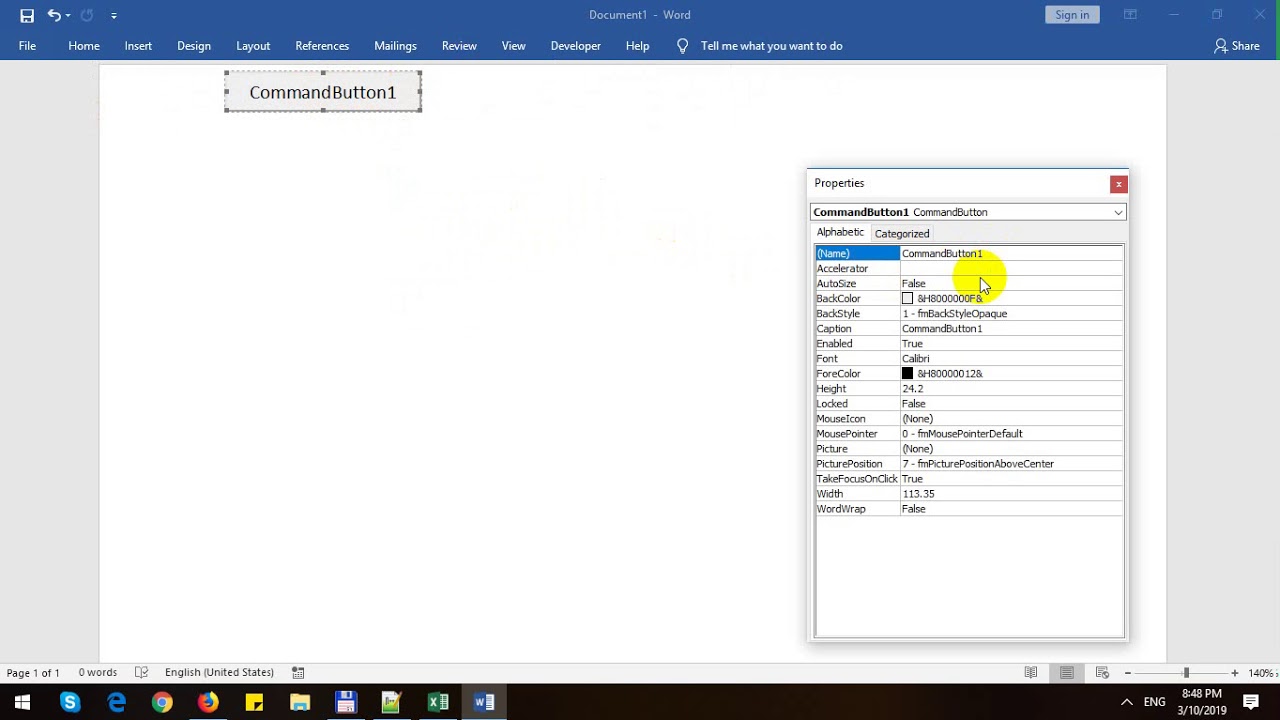Image resolution: width=1280 pixels, height=720 pixels.
Task: Click the BackColor white color swatch
Action: click(x=908, y=299)
